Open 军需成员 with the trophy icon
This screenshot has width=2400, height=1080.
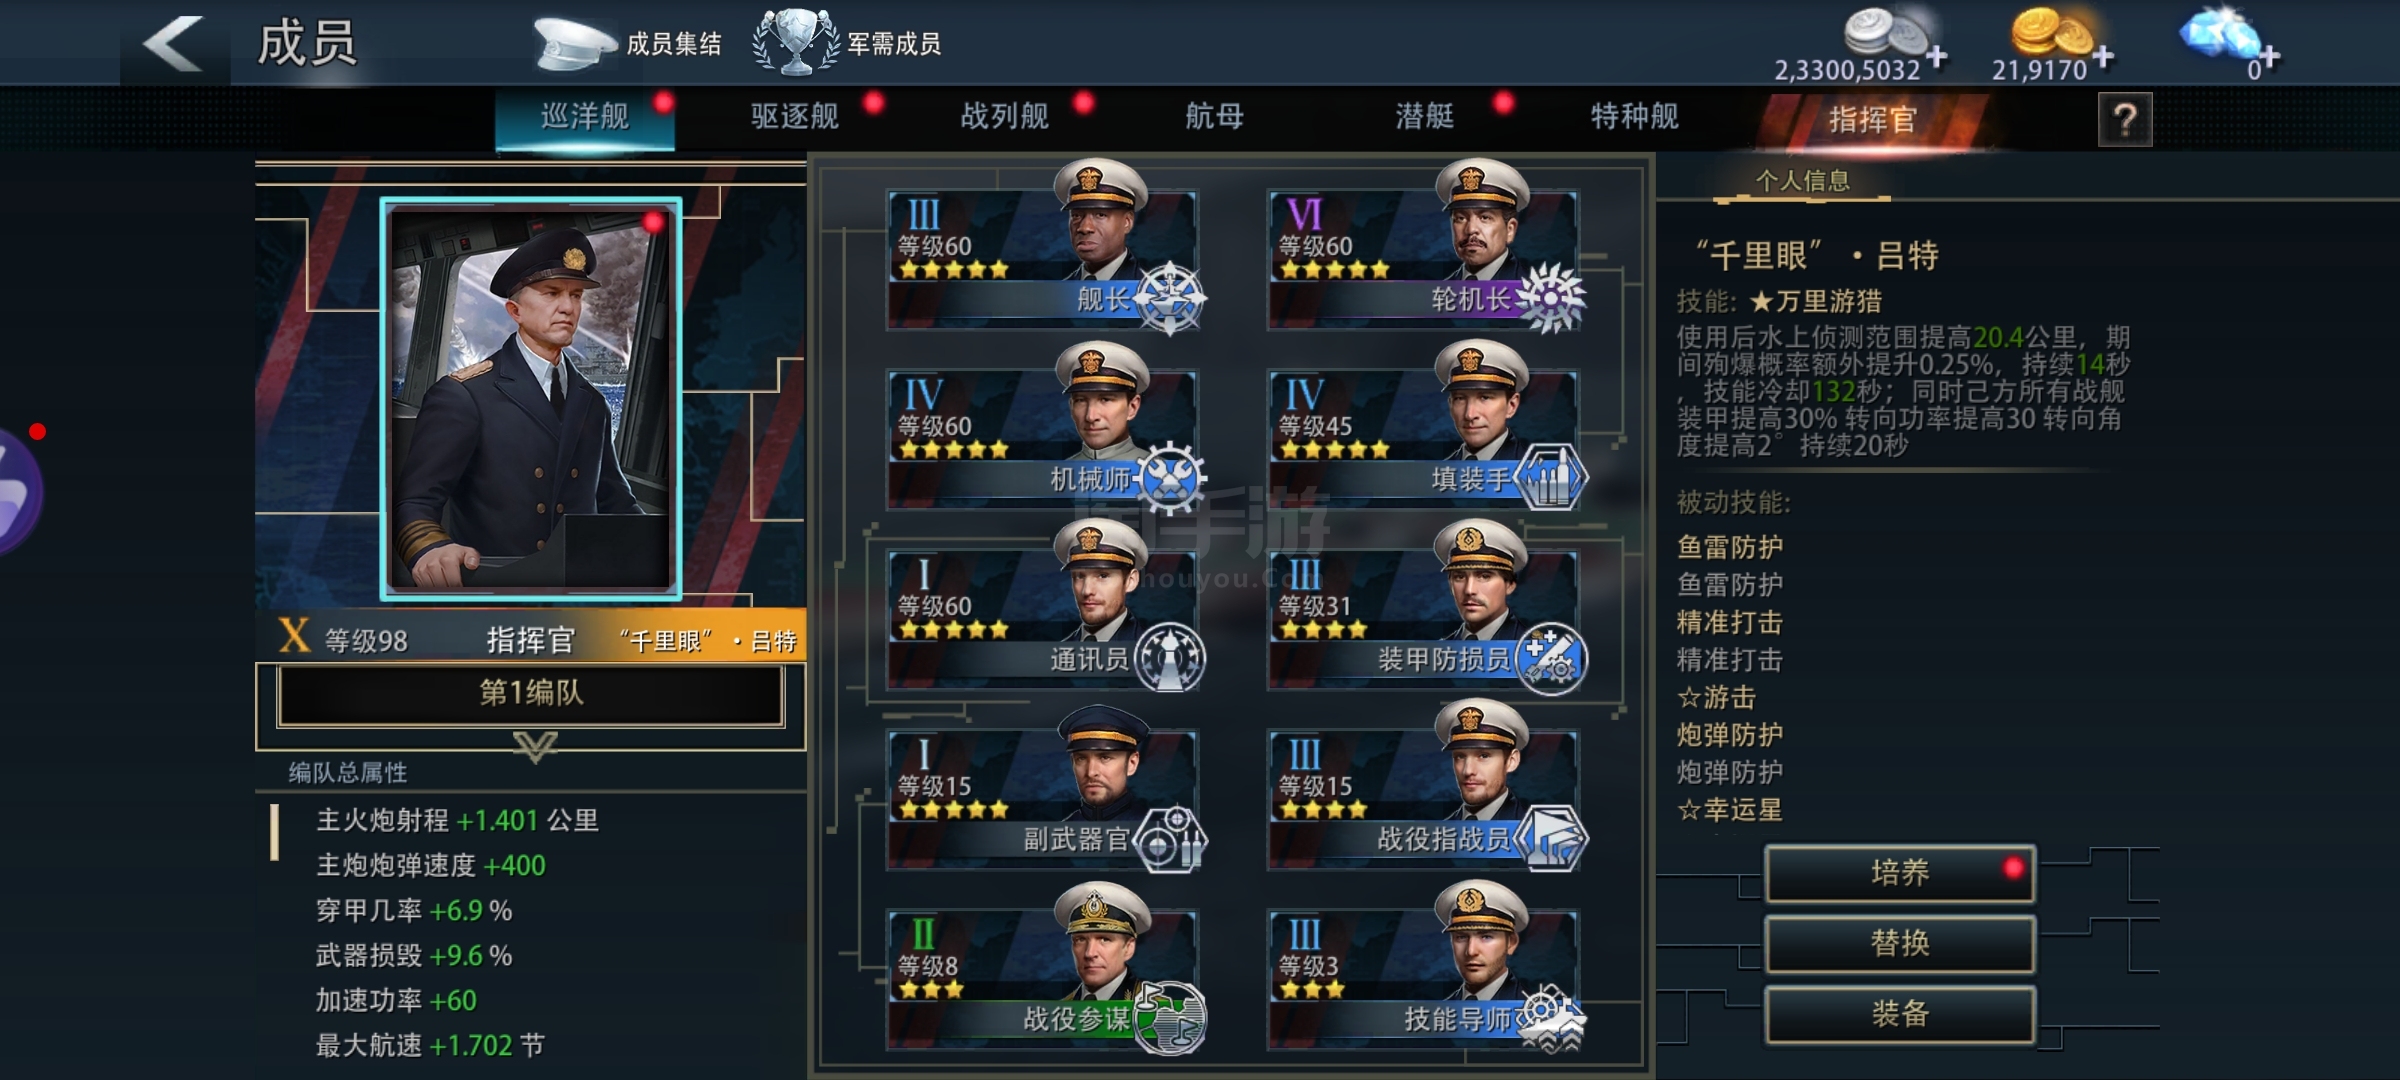[x=846, y=43]
